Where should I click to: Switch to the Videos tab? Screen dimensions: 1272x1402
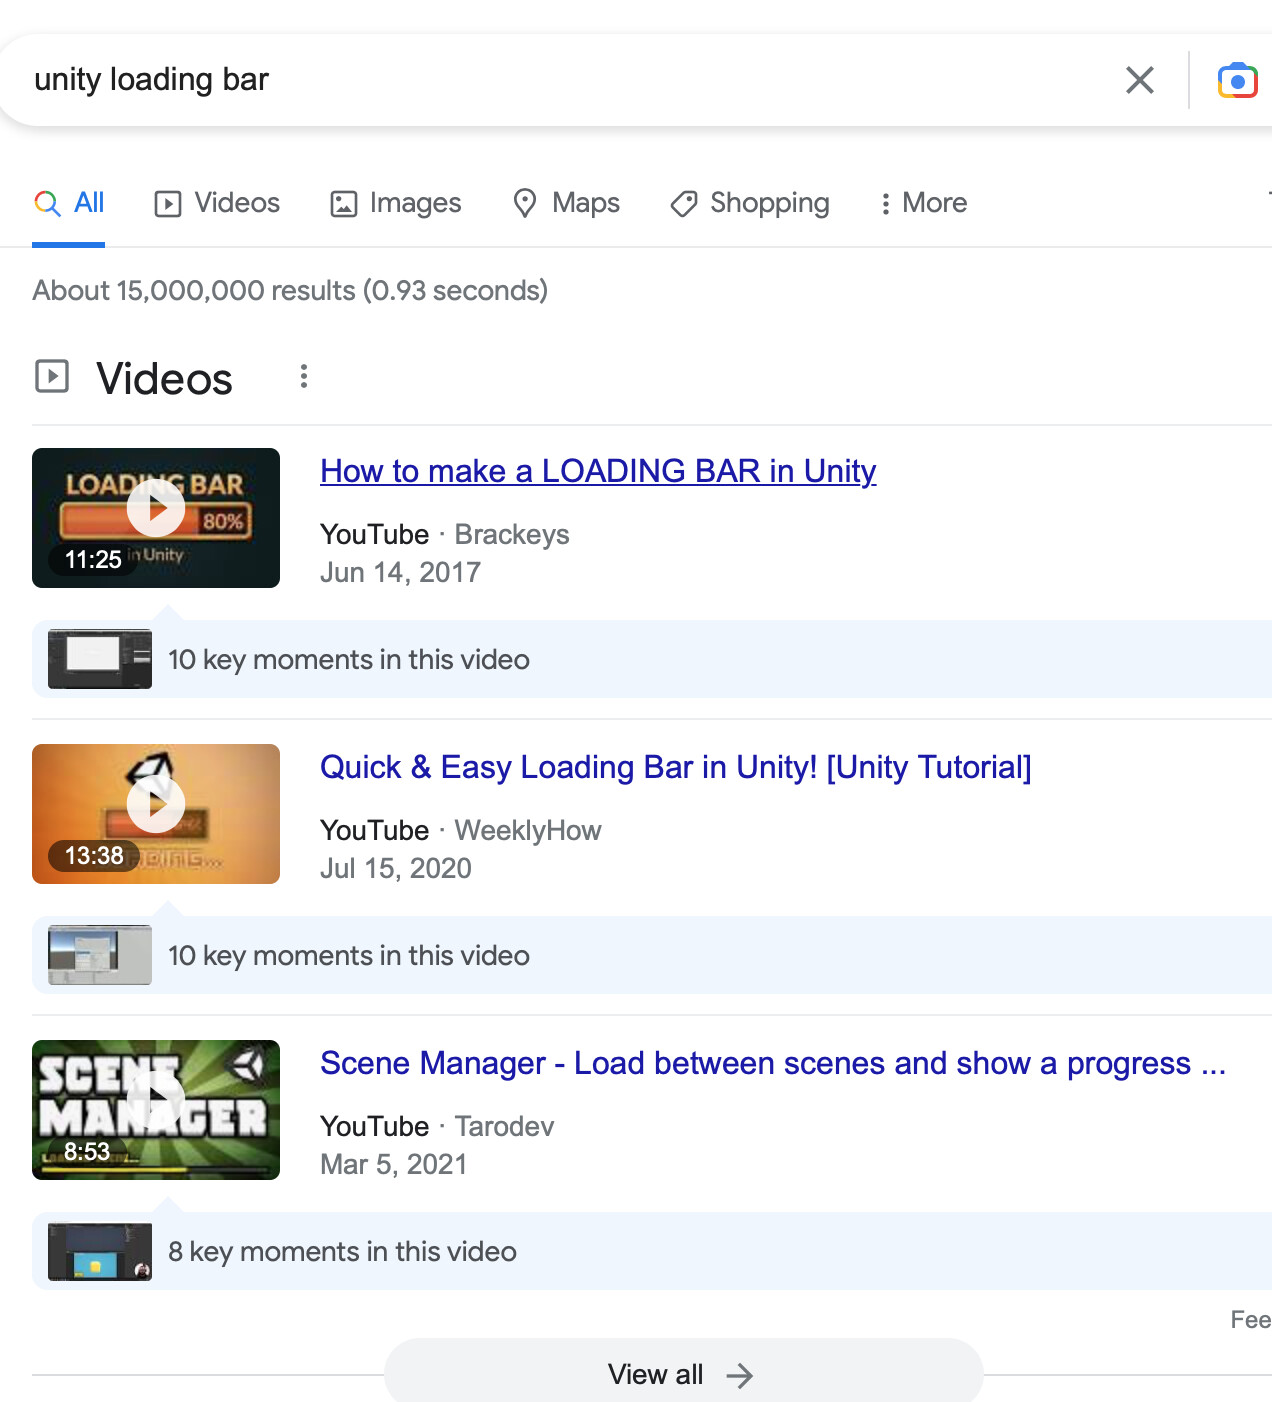tap(216, 203)
